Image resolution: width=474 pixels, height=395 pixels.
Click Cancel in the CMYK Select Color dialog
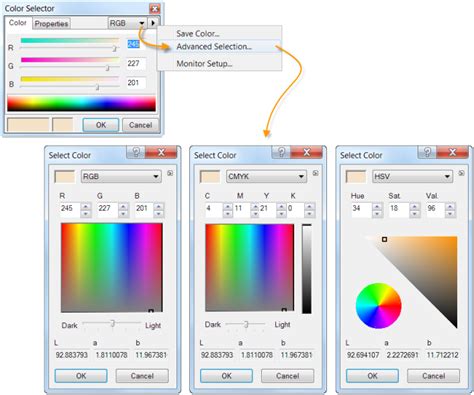287,376
